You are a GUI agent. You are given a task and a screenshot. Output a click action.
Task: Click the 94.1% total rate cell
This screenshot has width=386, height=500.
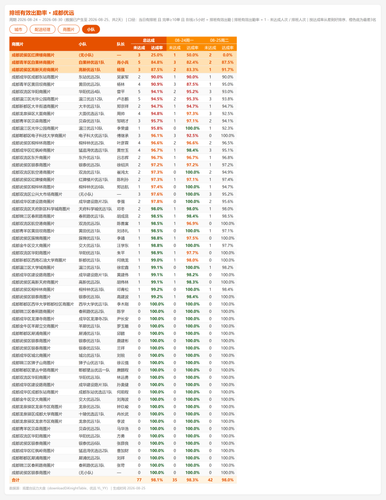pyautogui.click(x=157, y=92)
